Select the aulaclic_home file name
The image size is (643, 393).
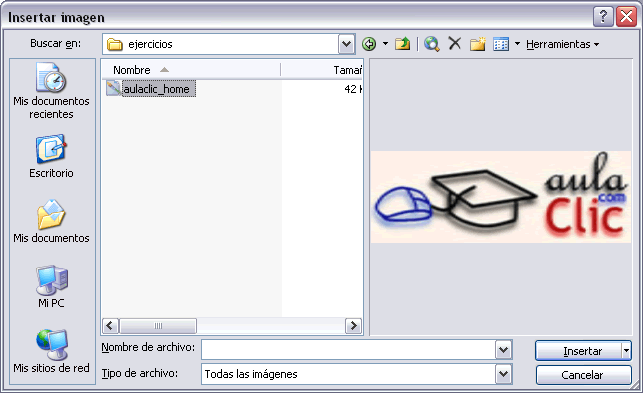[x=159, y=89]
